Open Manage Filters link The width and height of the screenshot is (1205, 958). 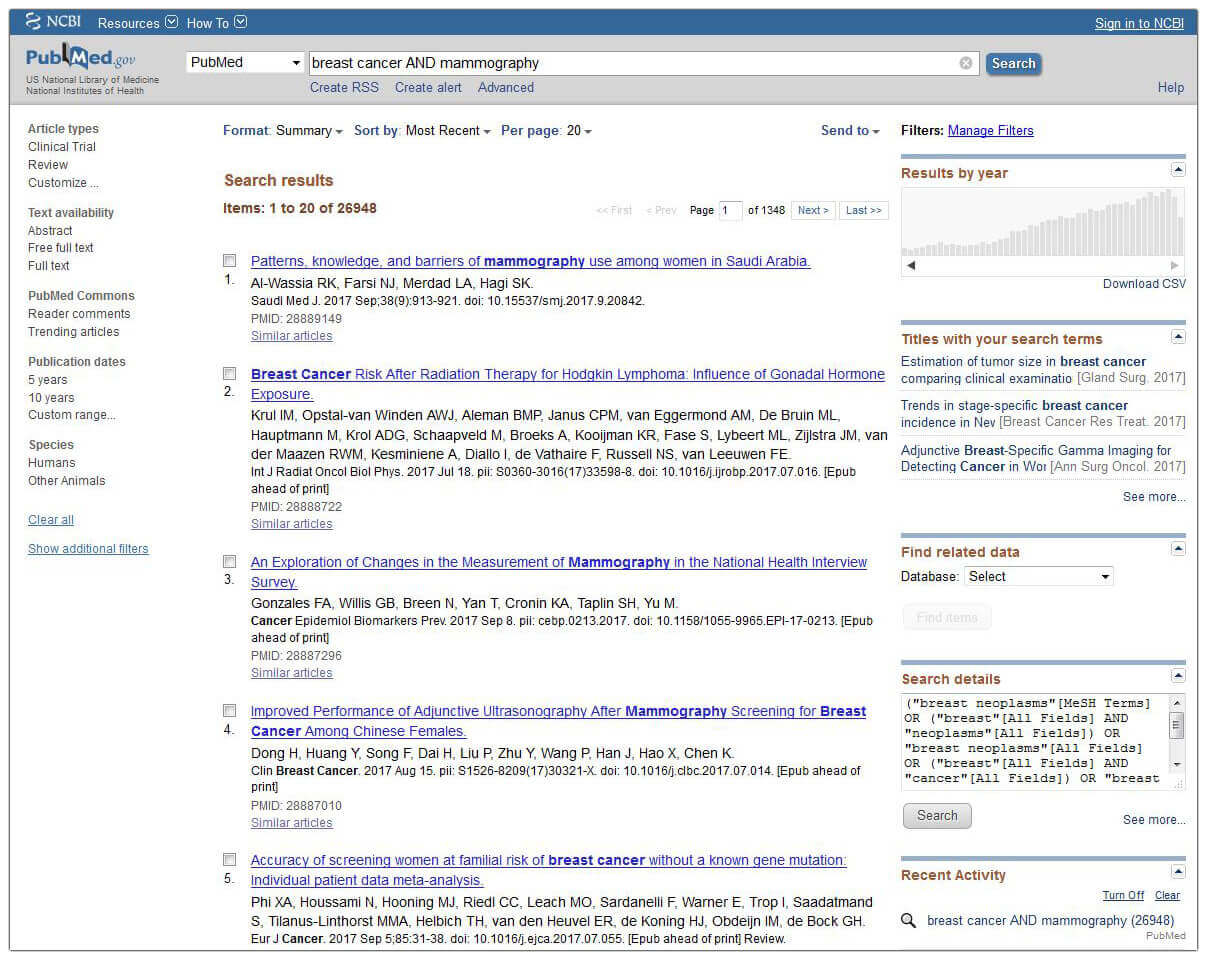(991, 131)
